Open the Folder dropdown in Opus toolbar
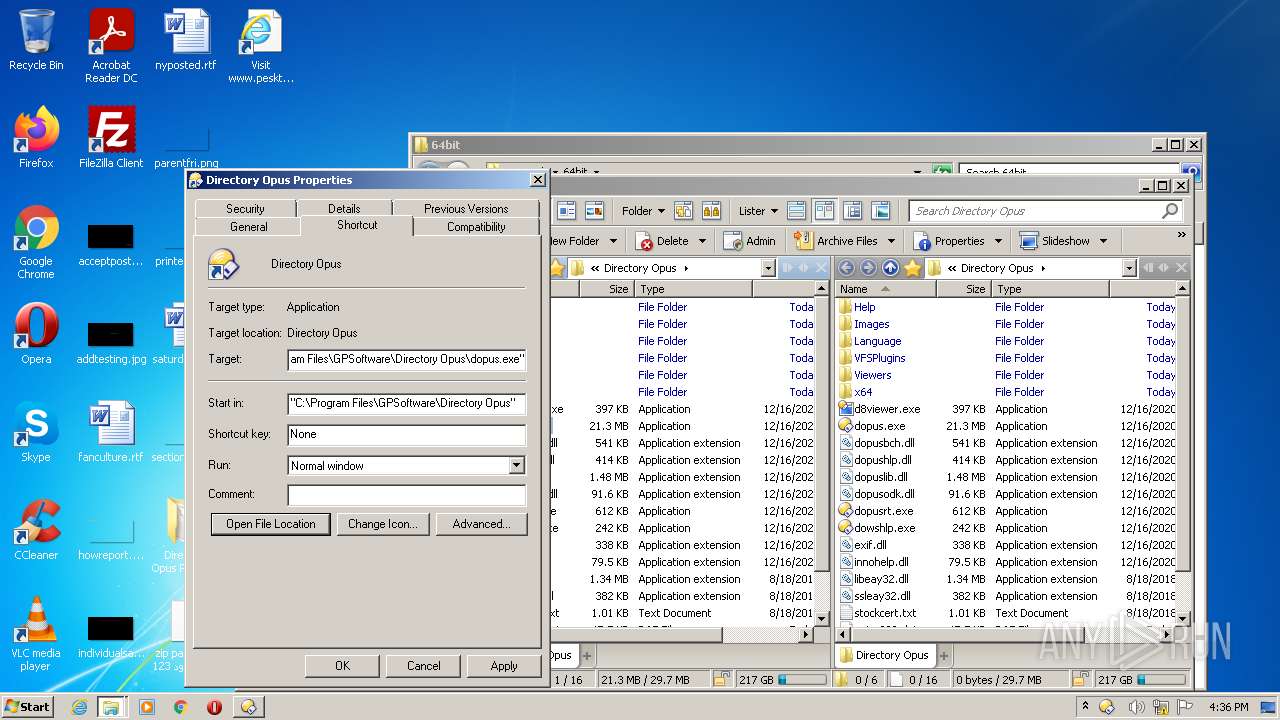This screenshot has width=1280, height=720. 643,211
